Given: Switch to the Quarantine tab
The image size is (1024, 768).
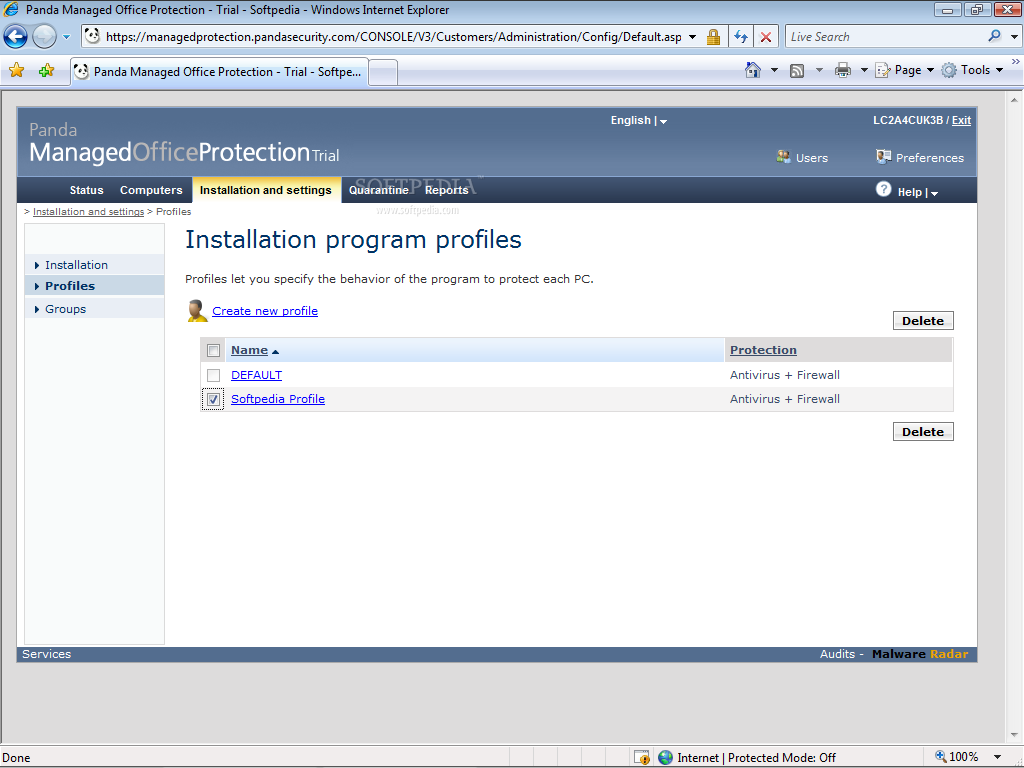Looking at the screenshot, I should (x=379, y=190).
